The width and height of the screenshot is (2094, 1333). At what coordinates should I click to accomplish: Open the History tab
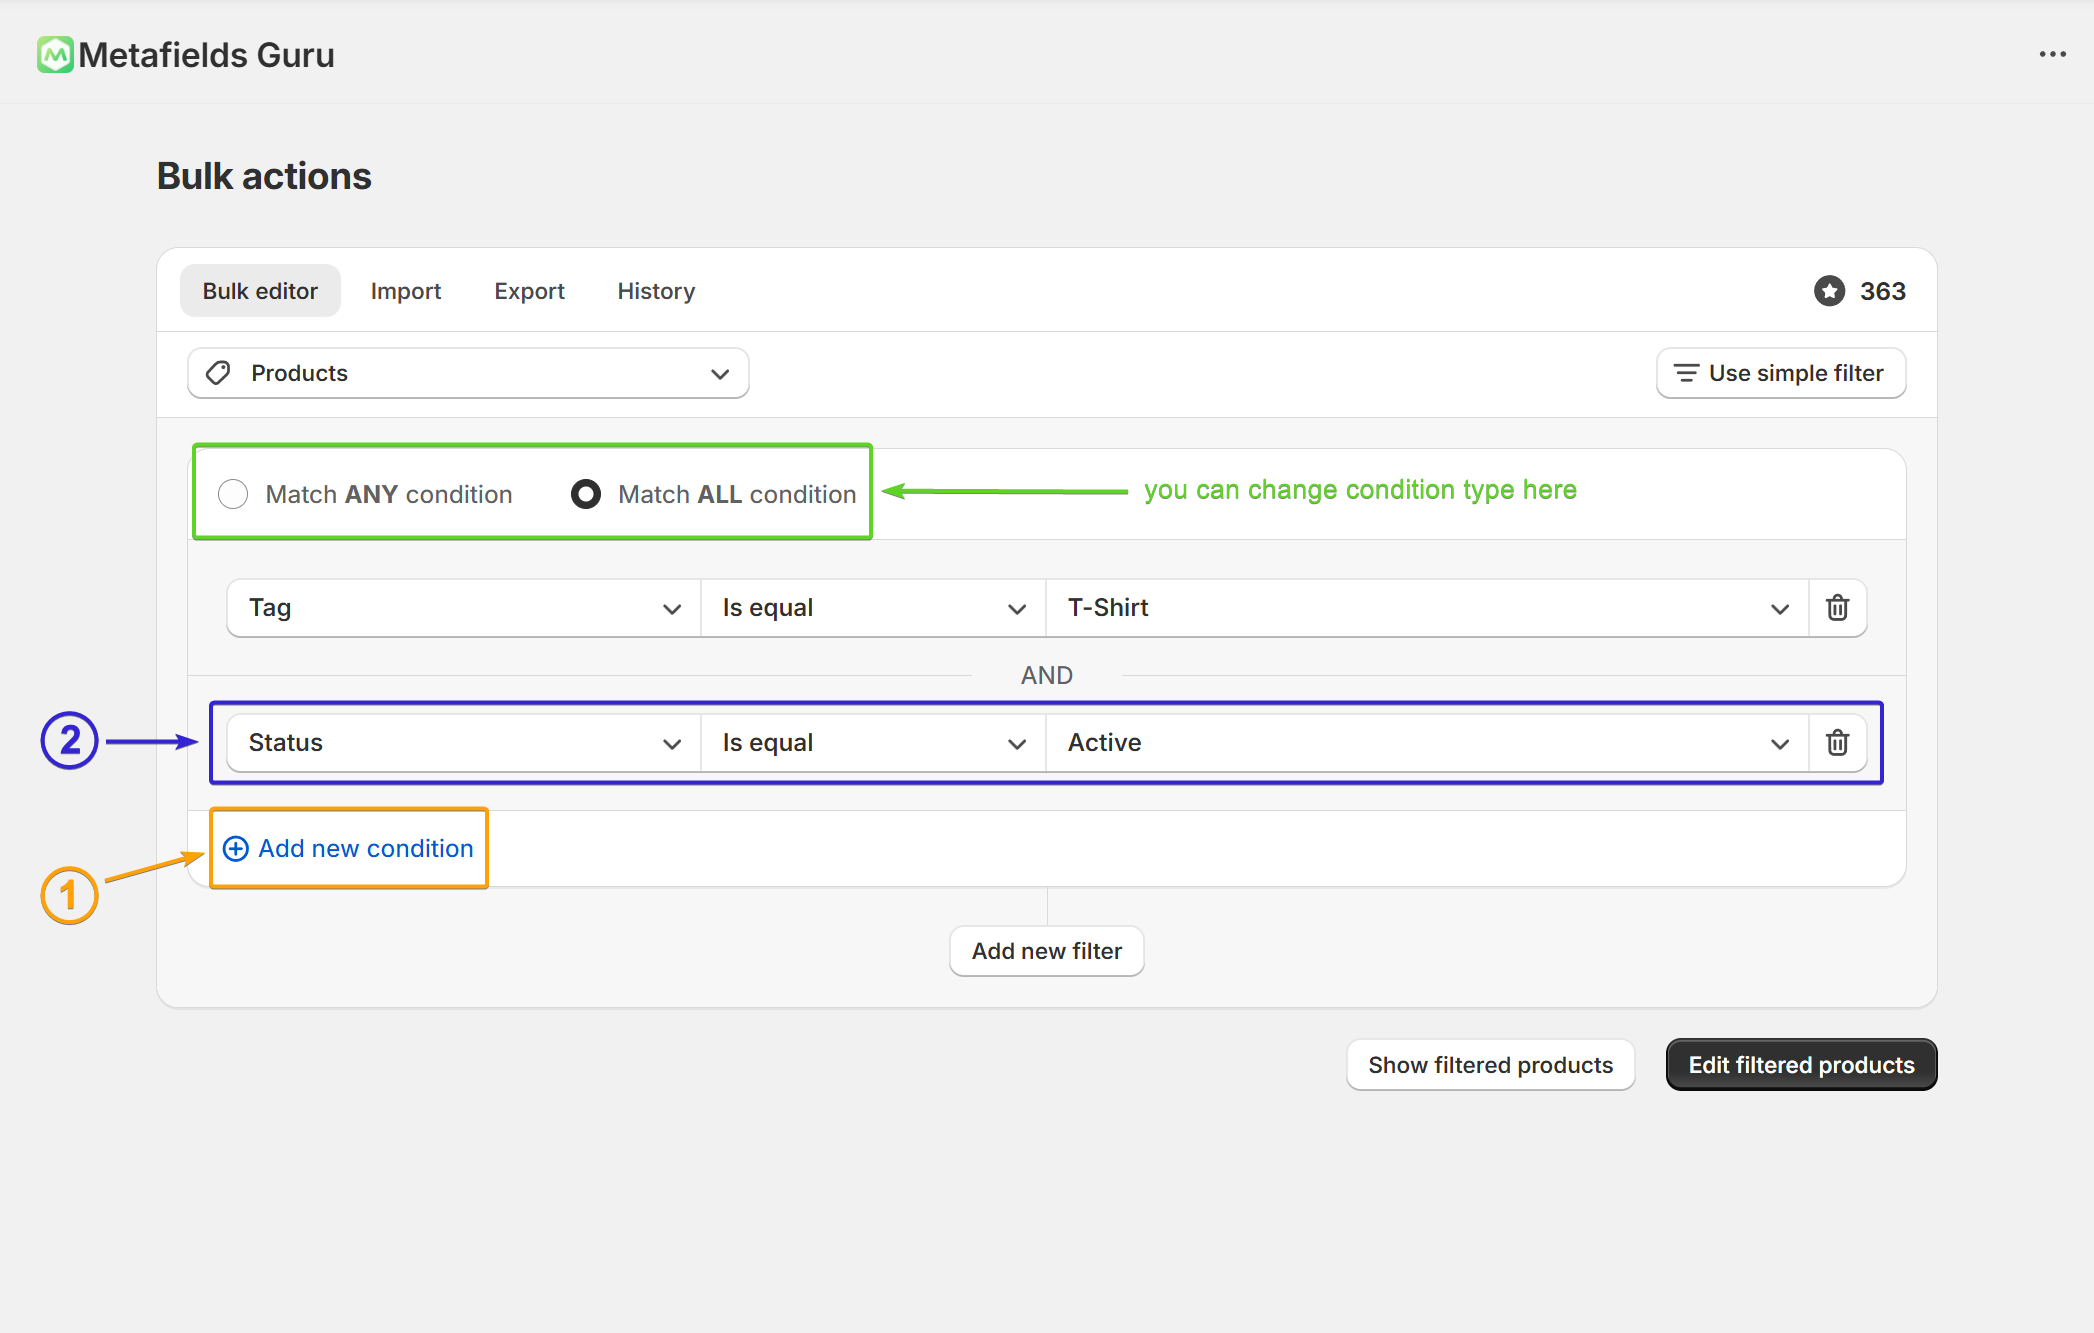(x=656, y=291)
